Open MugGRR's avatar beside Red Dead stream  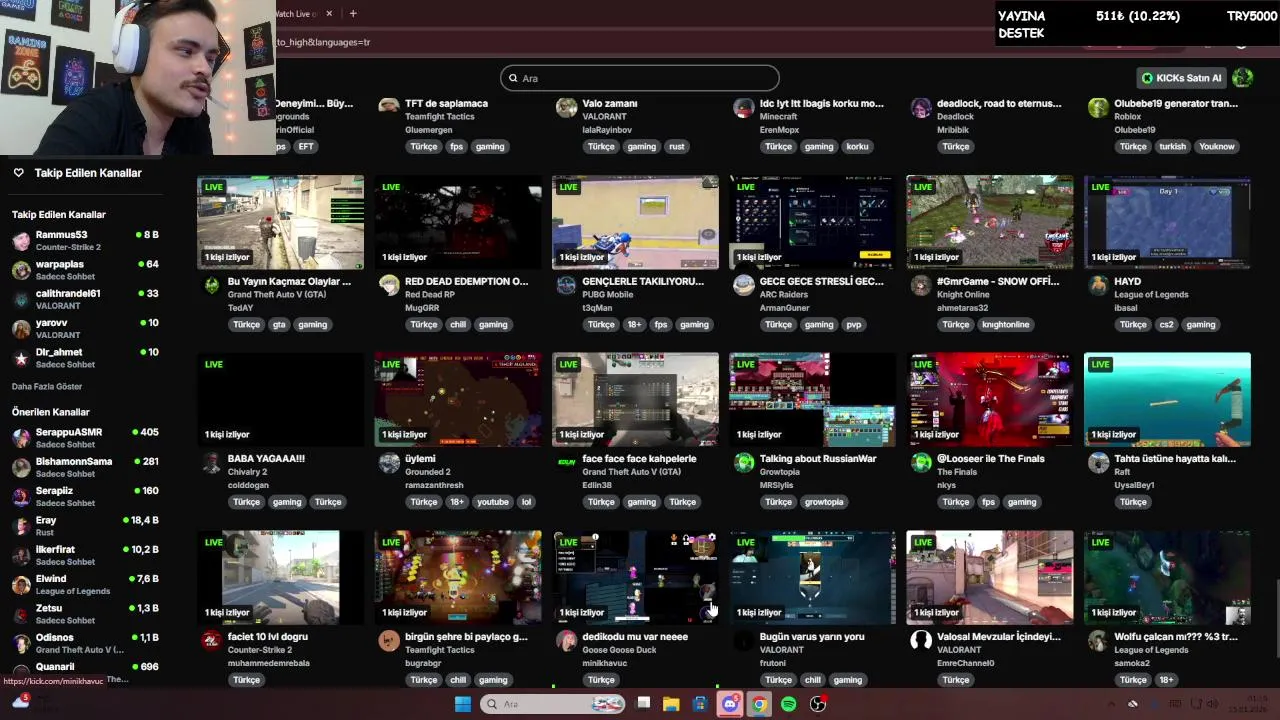pyautogui.click(x=389, y=285)
